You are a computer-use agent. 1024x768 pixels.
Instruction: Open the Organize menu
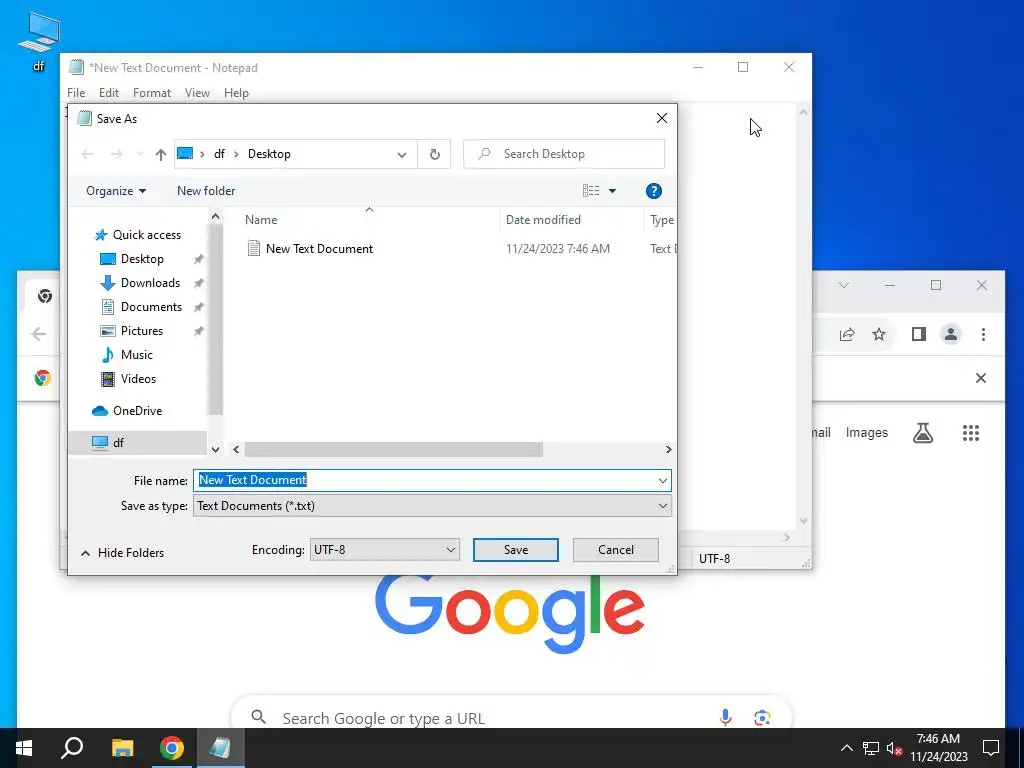click(116, 191)
